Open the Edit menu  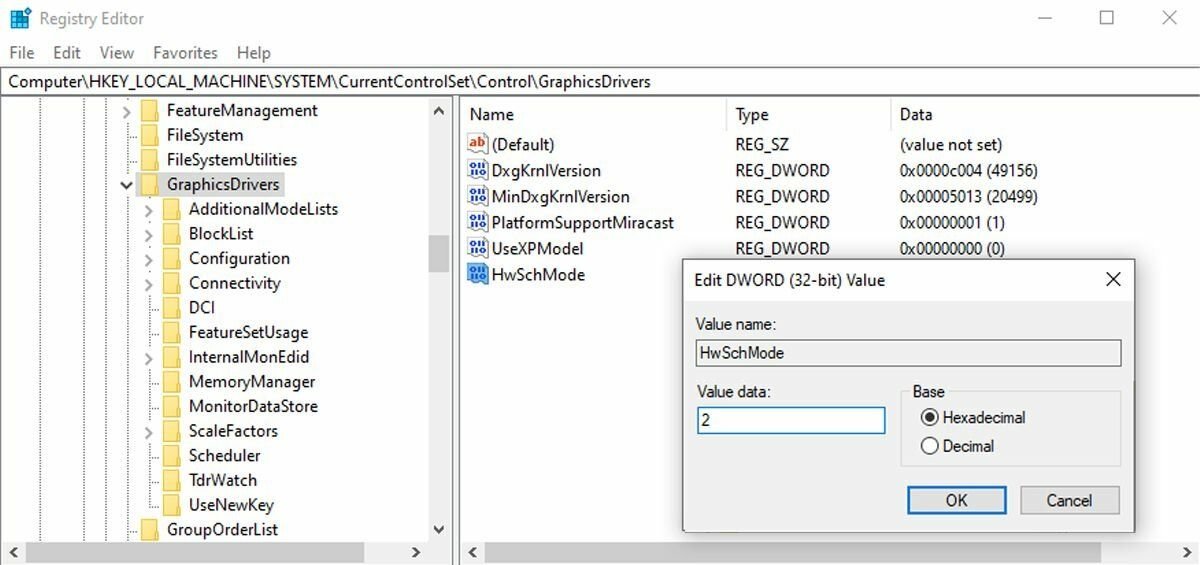click(x=67, y=53)
